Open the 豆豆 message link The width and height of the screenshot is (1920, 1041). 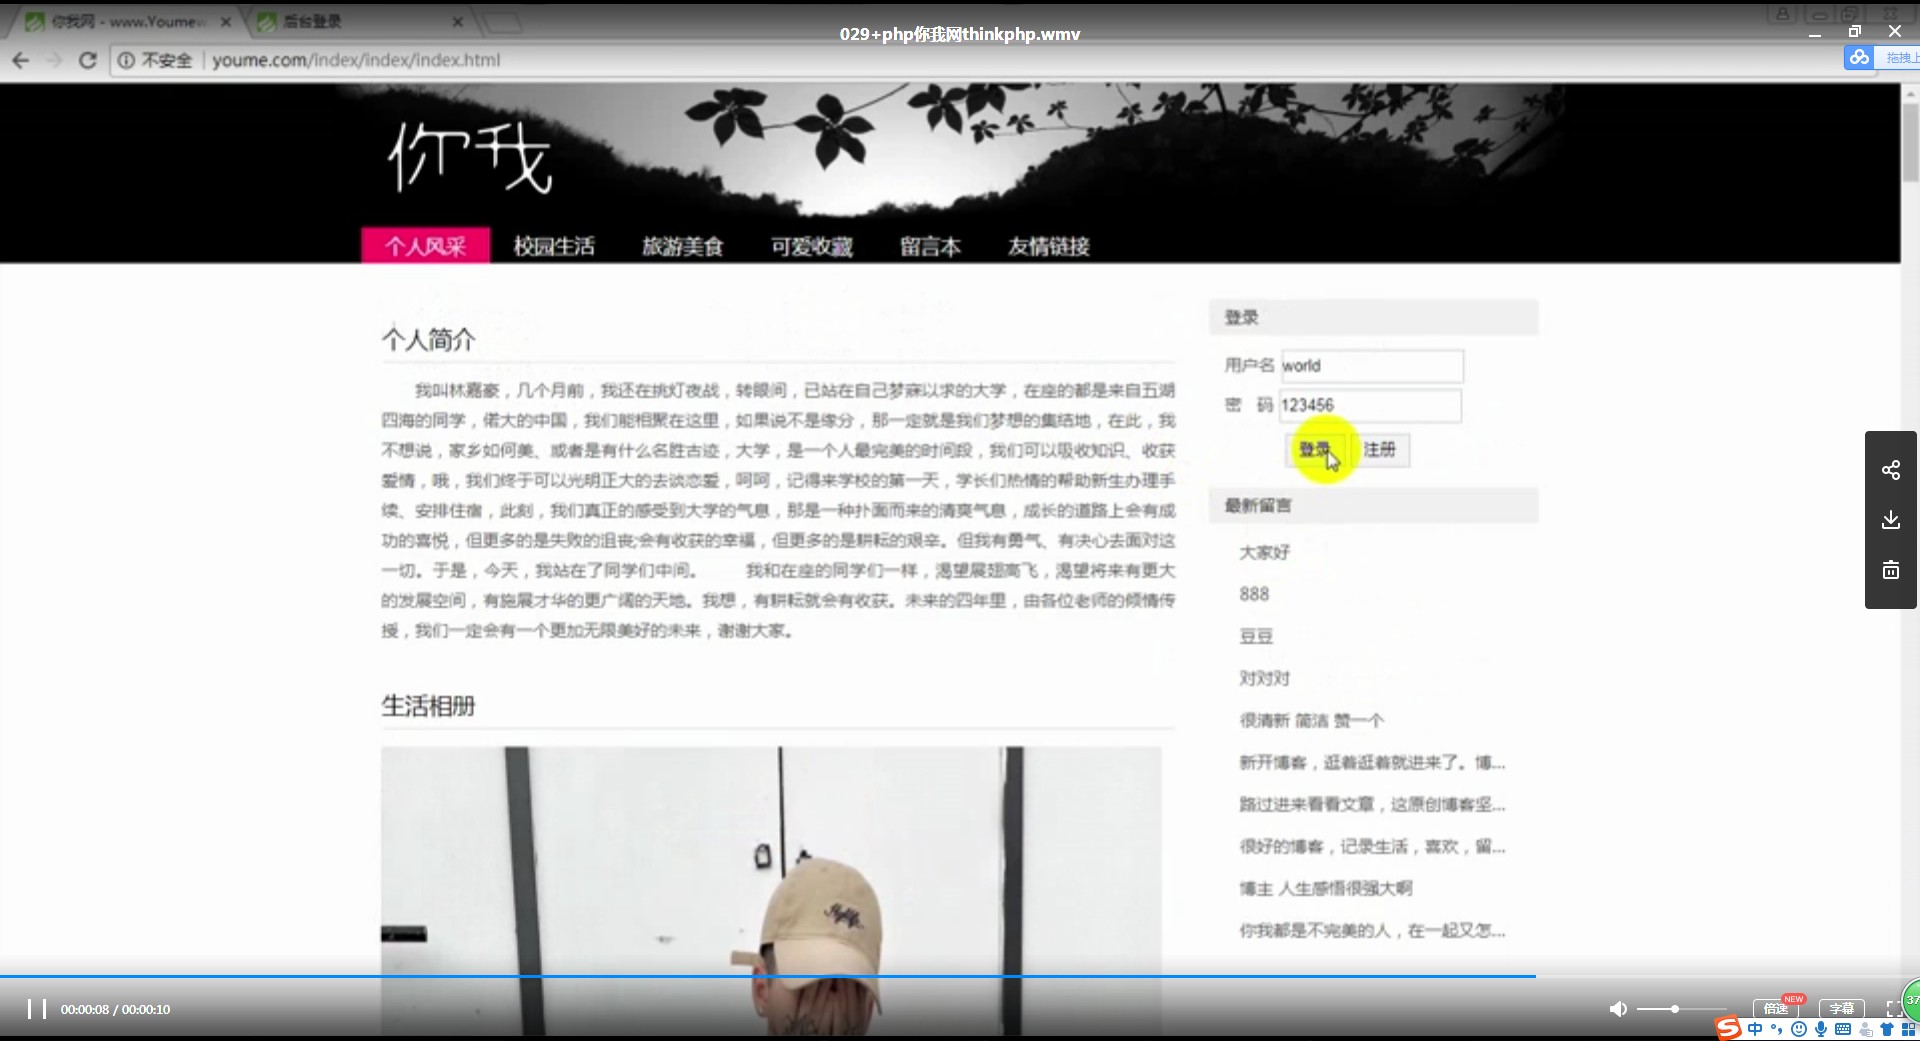[x=1256, y=636]
